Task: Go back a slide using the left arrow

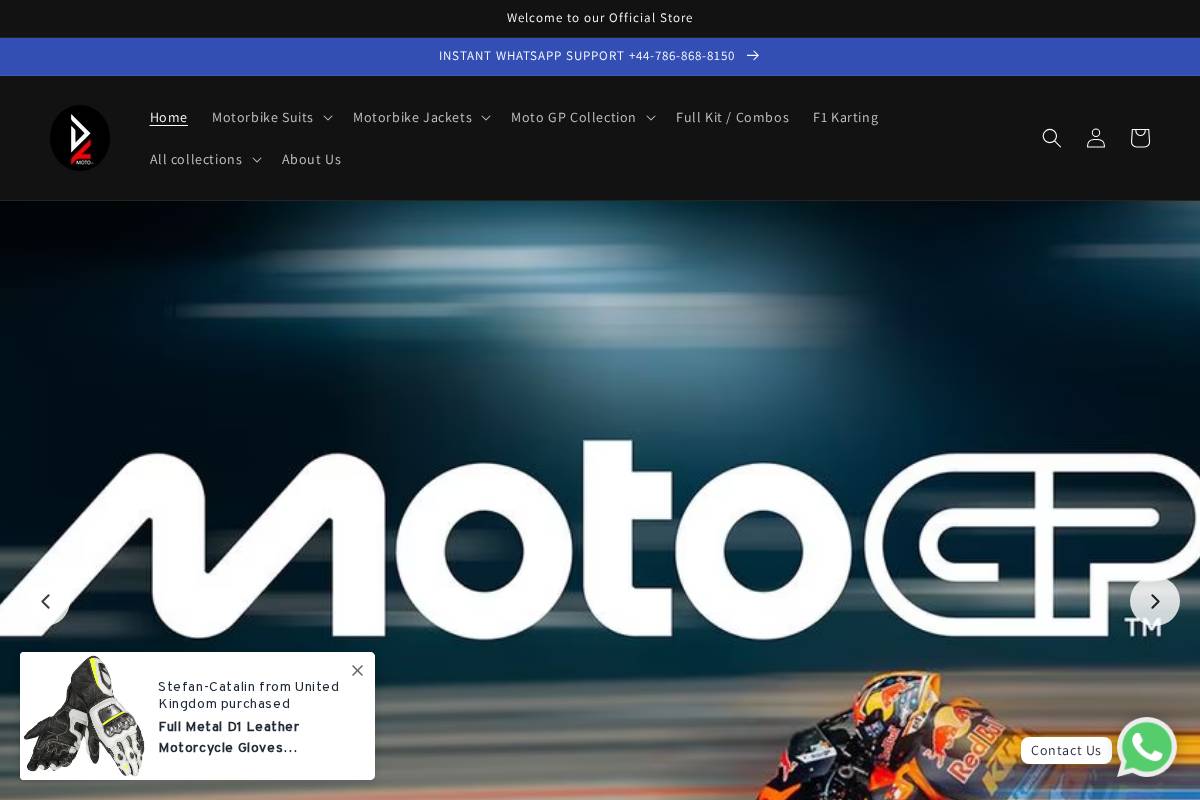Action: pyautogui.click(x=45, y=601)
